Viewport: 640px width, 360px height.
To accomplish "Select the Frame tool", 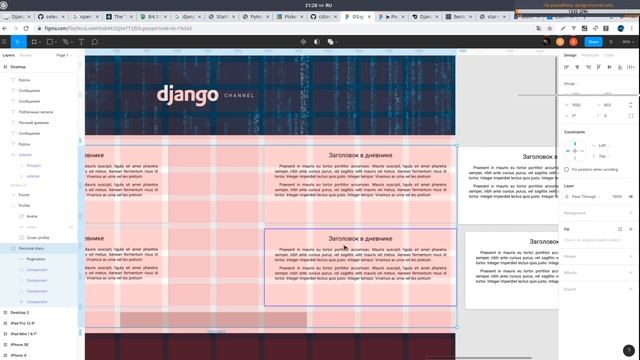I will click(34, 42).
